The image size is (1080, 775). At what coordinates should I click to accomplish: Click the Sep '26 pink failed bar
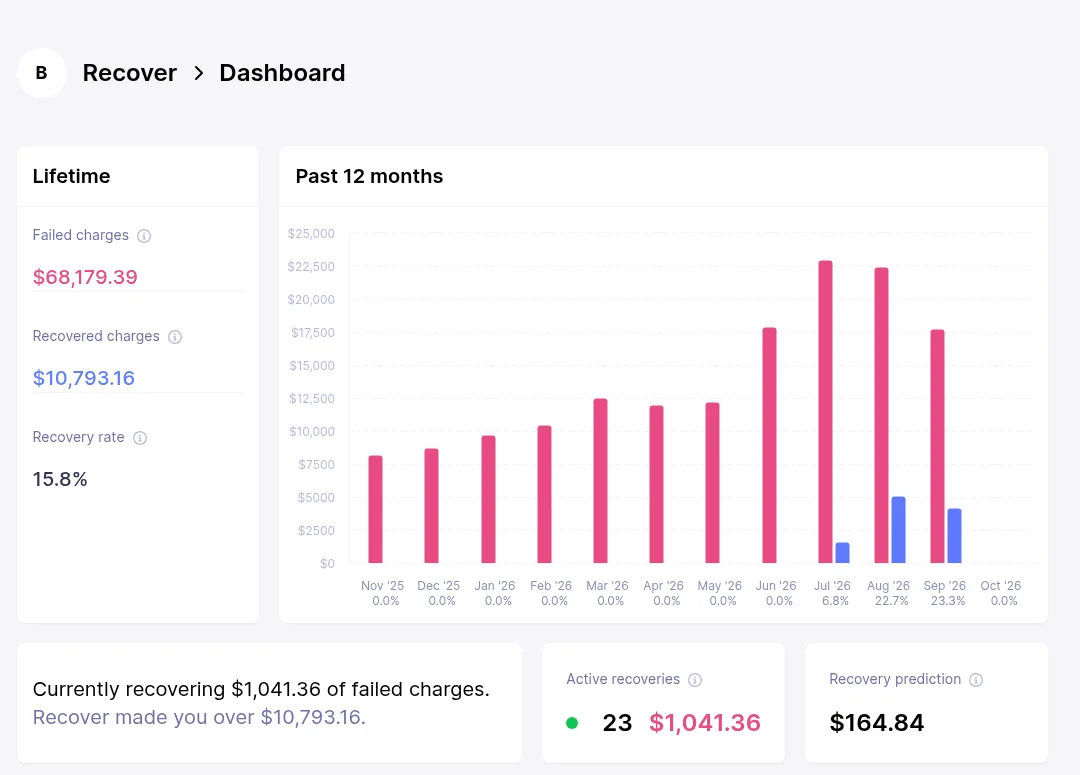coord(937,446)
